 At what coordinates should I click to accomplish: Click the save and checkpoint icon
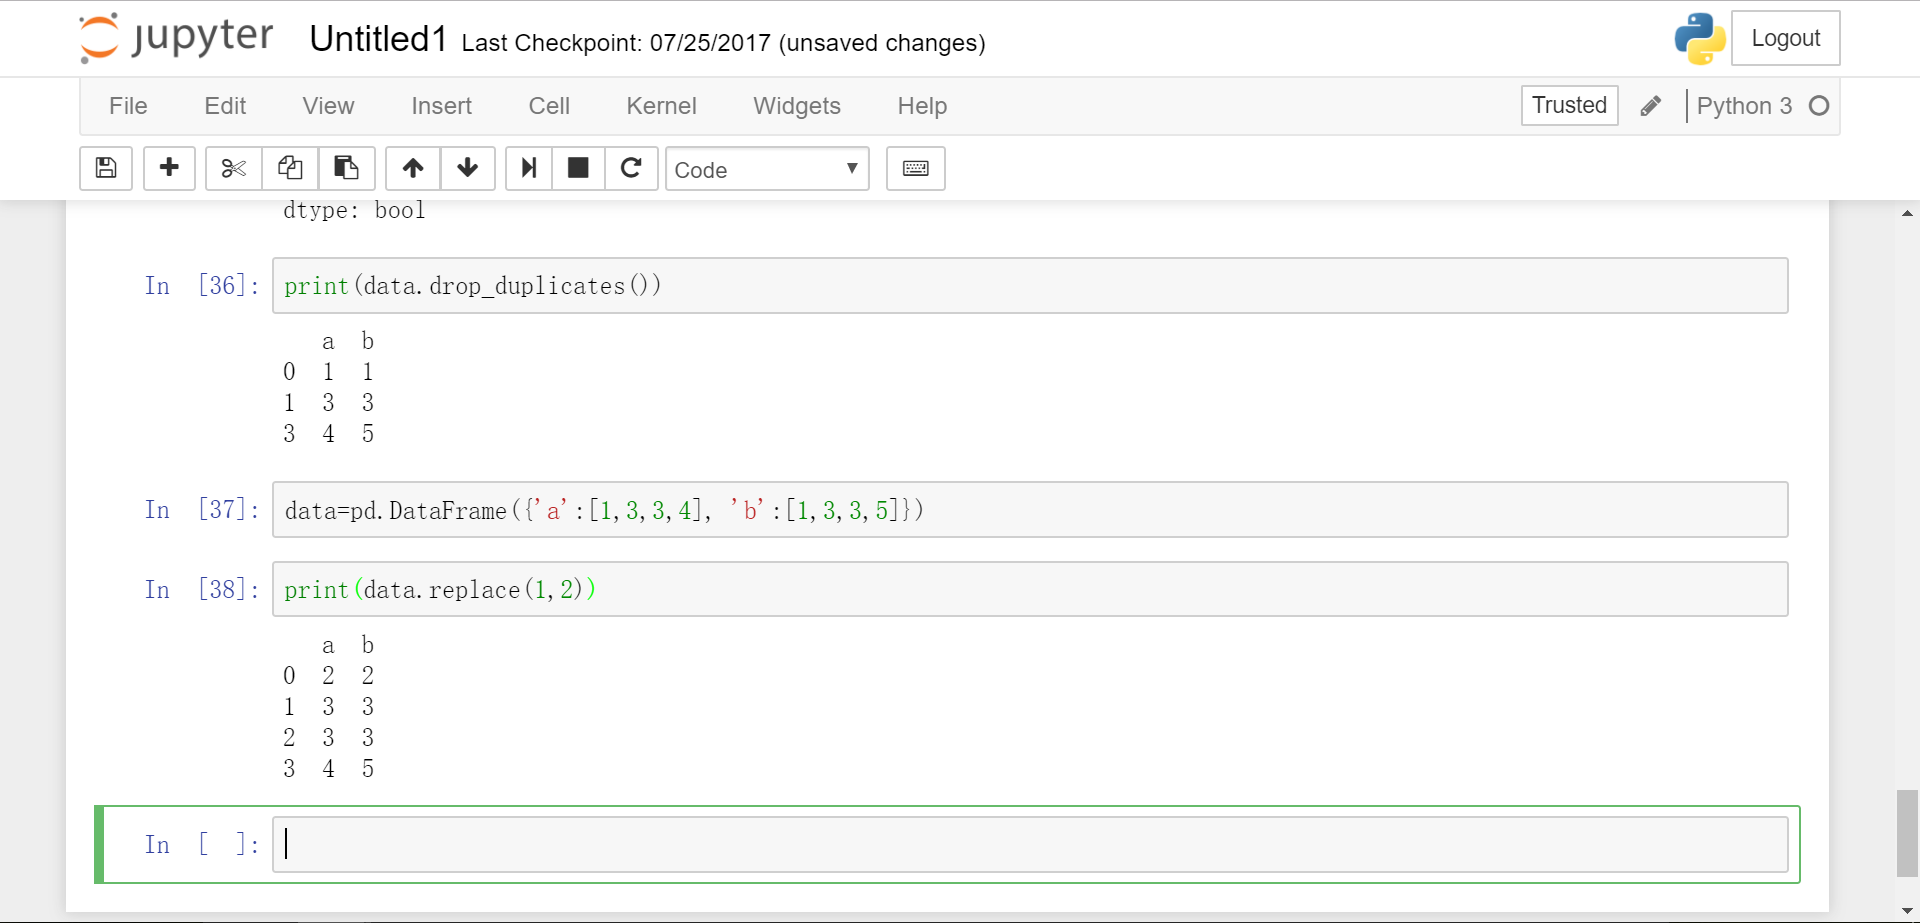click(x=106, y=168)
